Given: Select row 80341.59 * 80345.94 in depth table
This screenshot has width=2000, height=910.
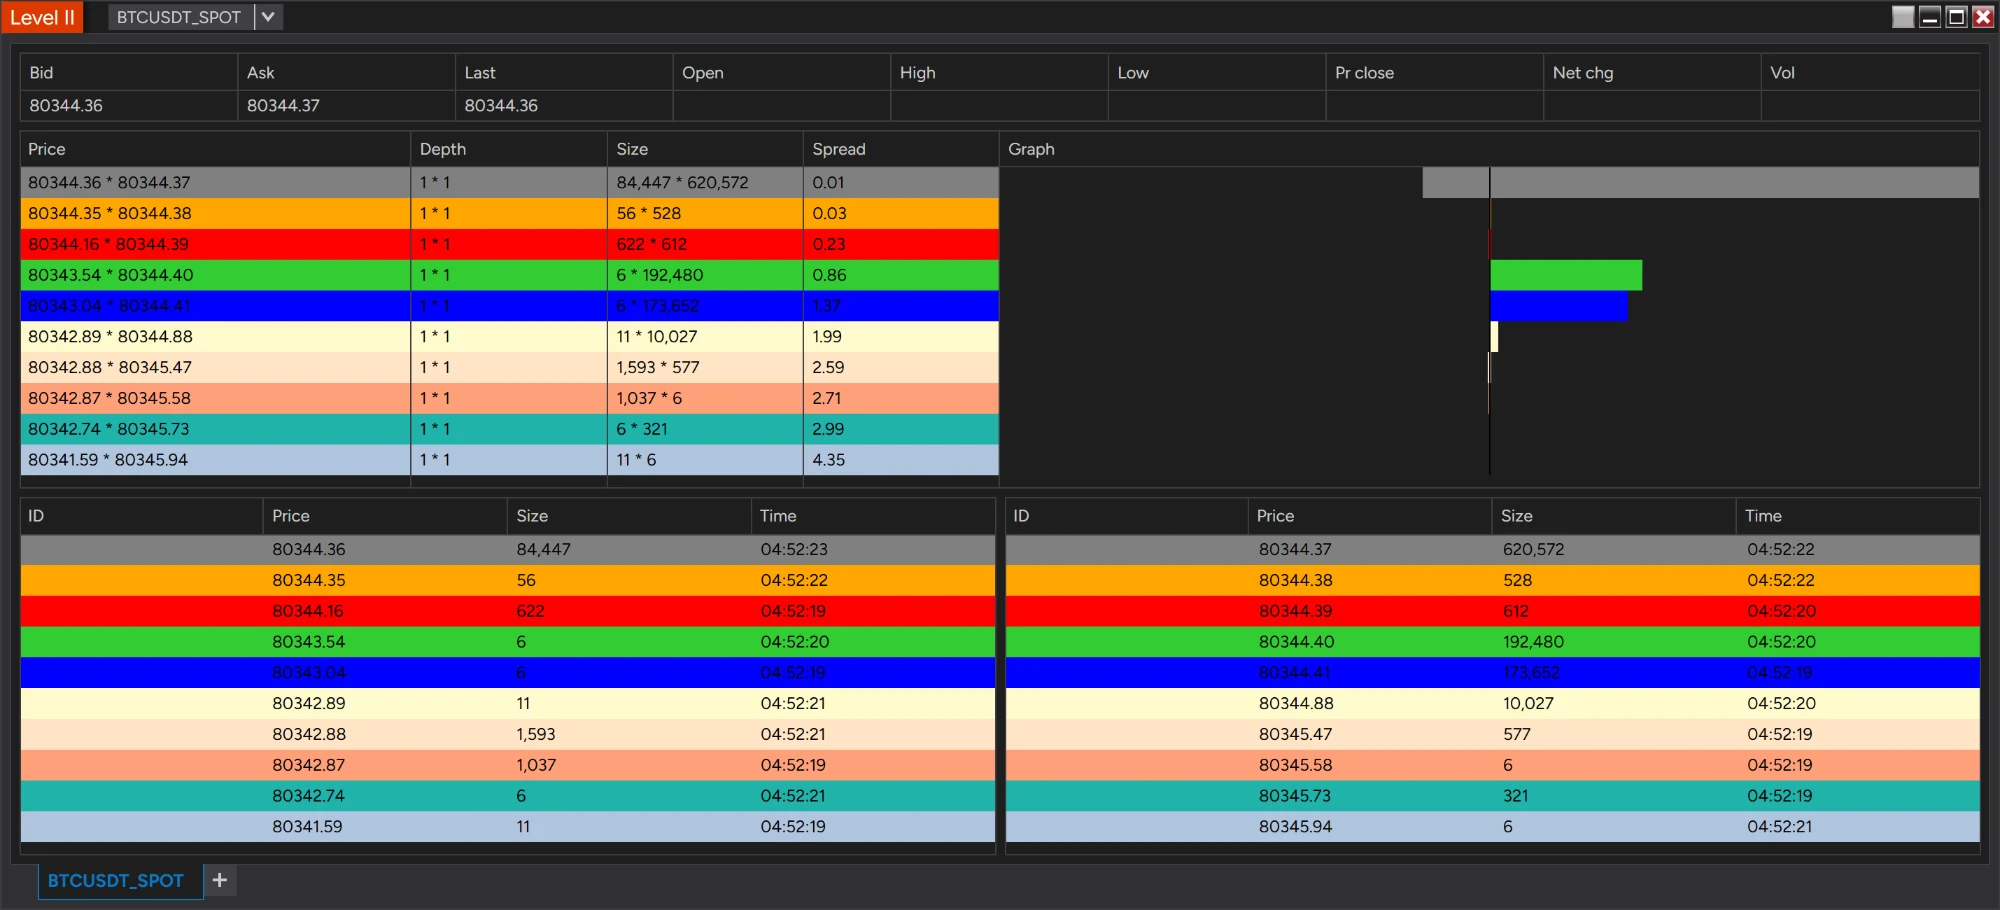Looking at the screenshot, I should pyautogui.click(x=509, y=460).
